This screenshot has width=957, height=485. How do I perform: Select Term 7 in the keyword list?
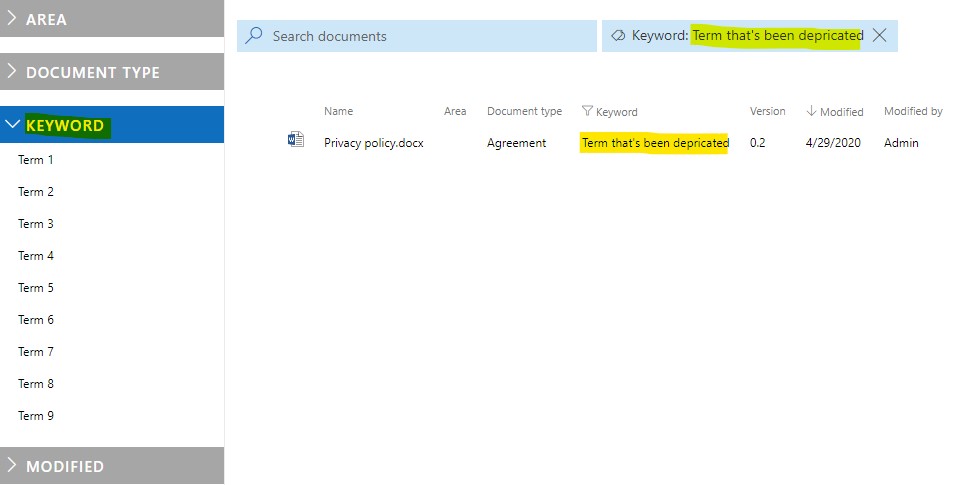pyautogui.click(x=35, y=351)
